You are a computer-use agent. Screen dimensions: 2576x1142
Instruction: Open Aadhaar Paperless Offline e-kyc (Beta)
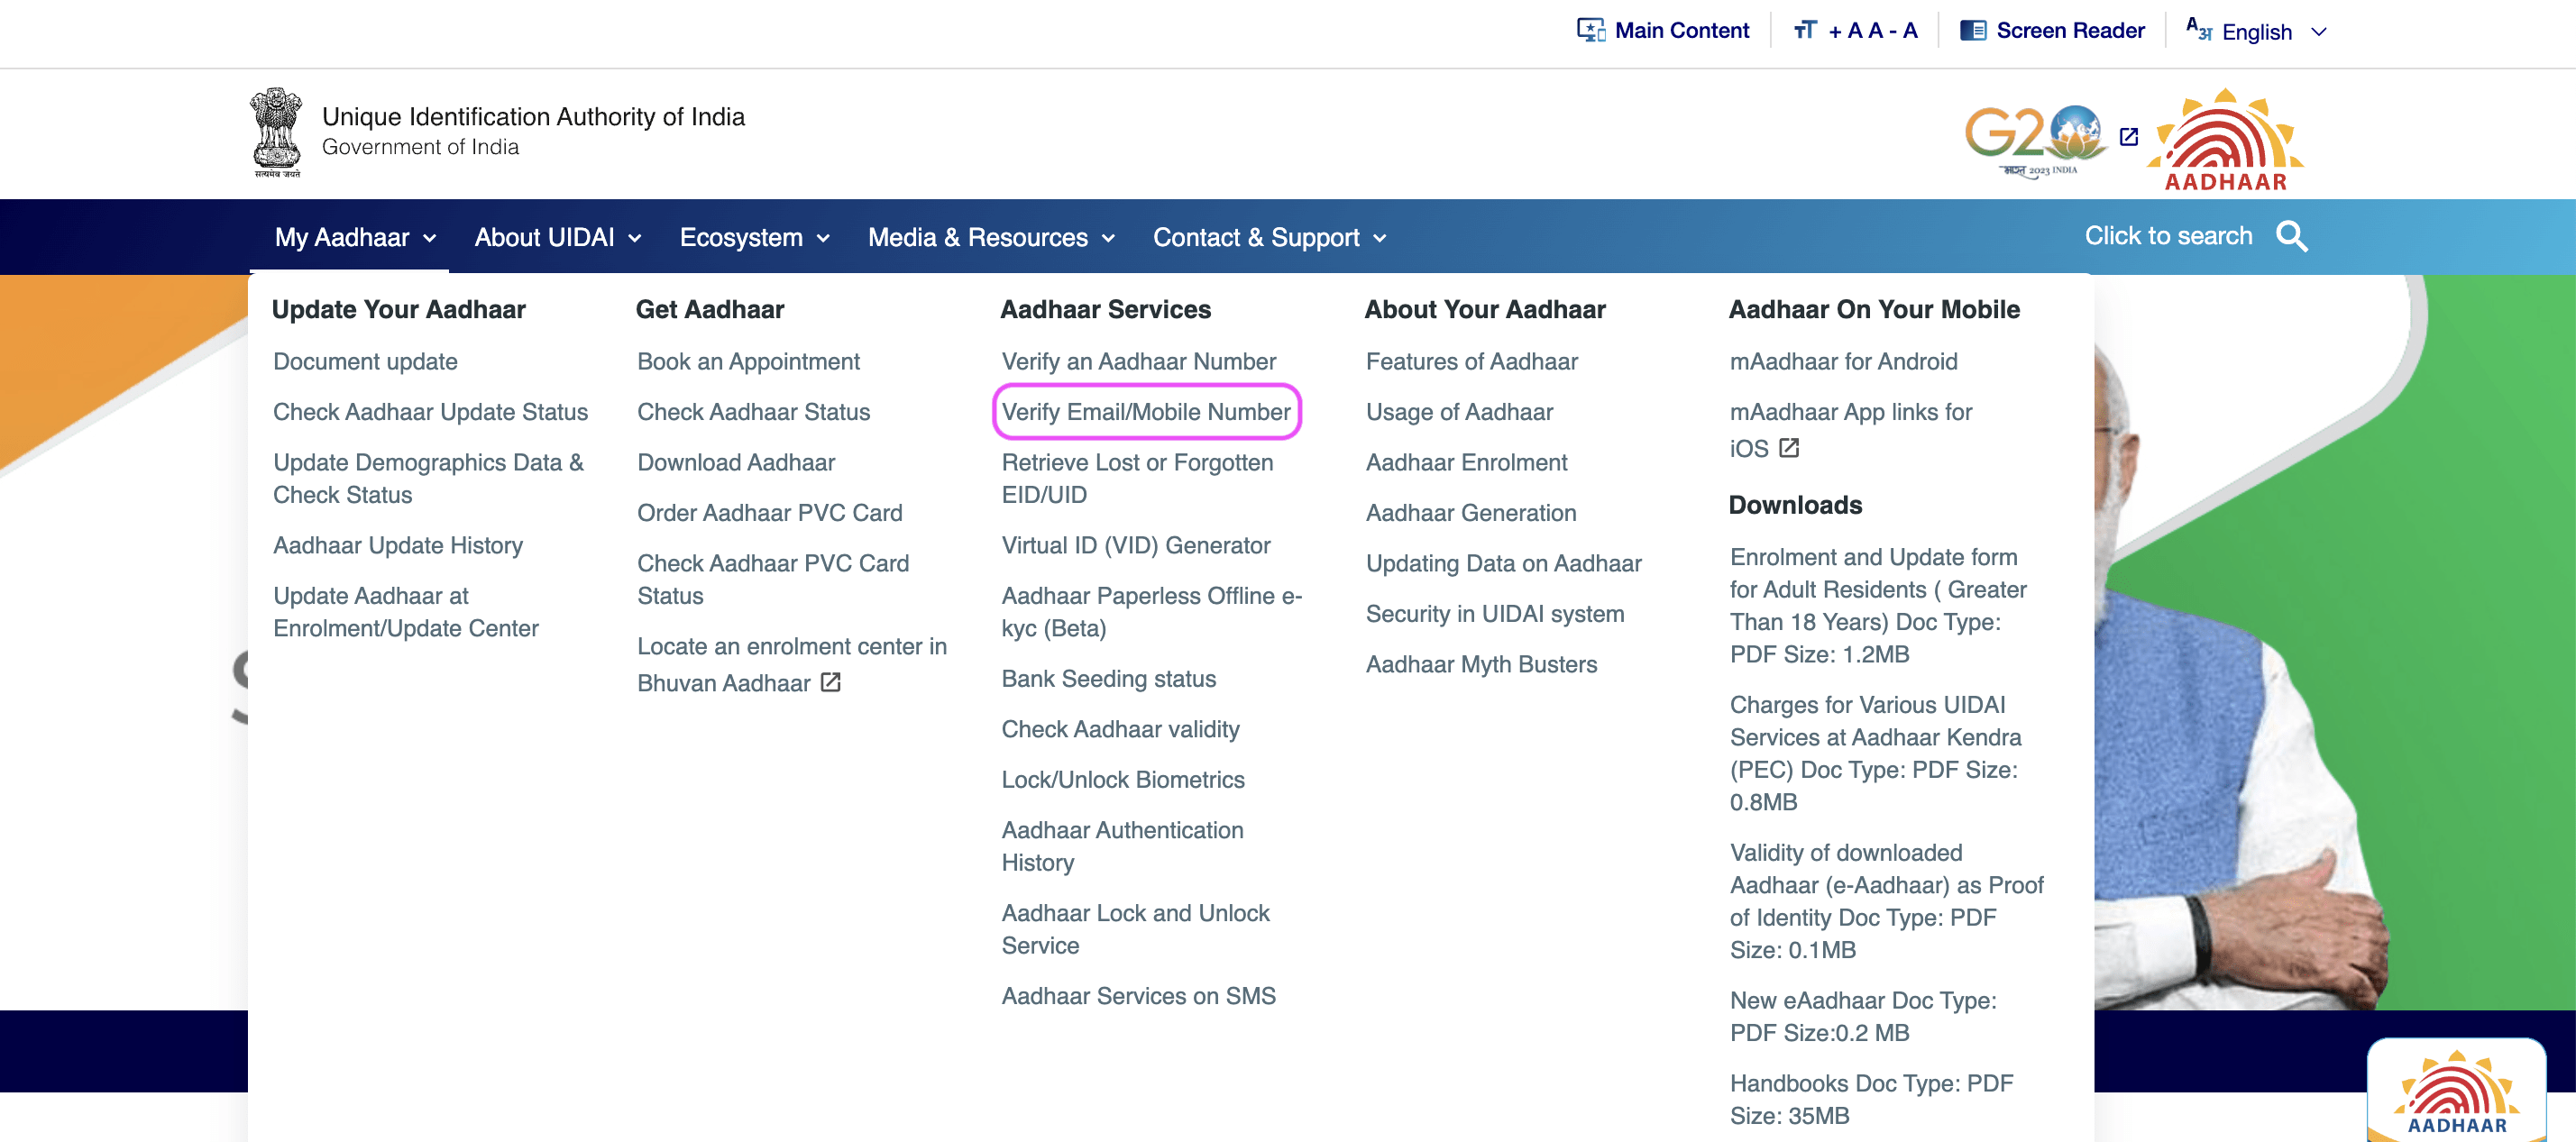[1152, 612]
